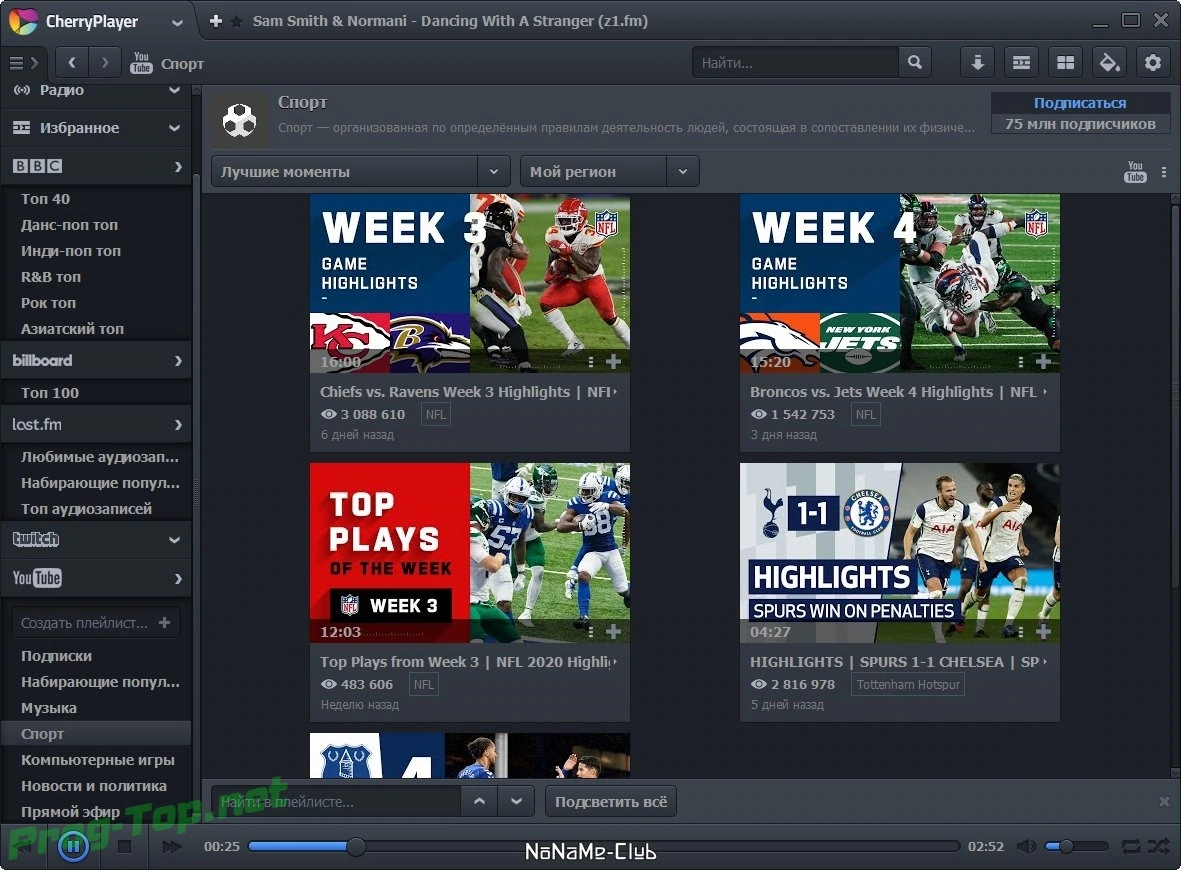This screenshot has height=870, width=1181.
Task: Click the search field Найти...
Action: (795, 63)
